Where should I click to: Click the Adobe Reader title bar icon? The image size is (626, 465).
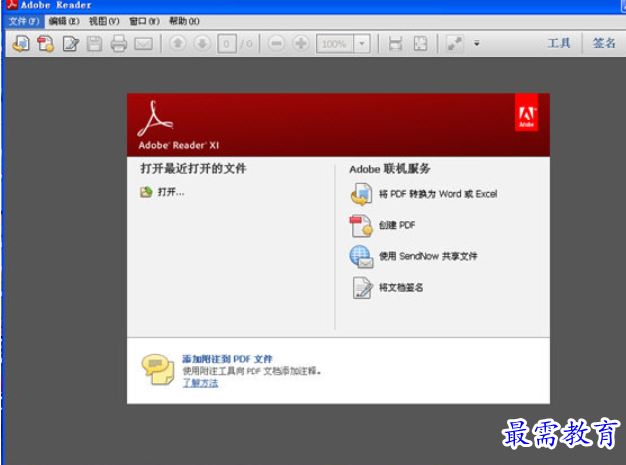coord(12,4)
